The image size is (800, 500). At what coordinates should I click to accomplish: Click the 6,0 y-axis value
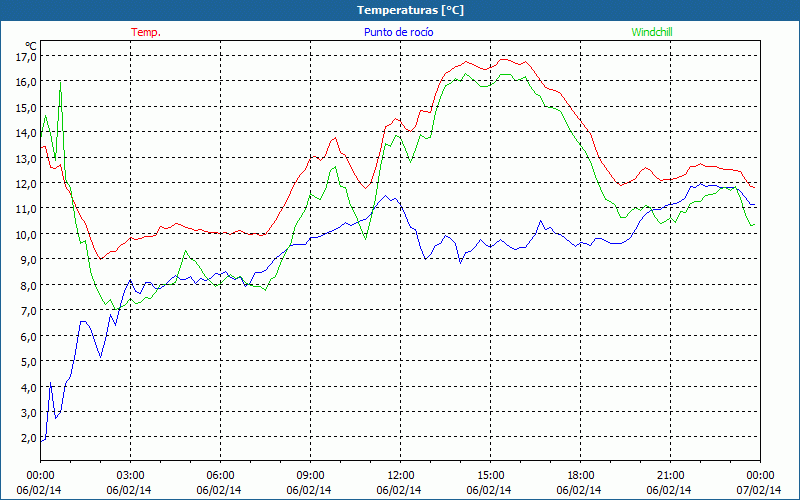[28, 336]
